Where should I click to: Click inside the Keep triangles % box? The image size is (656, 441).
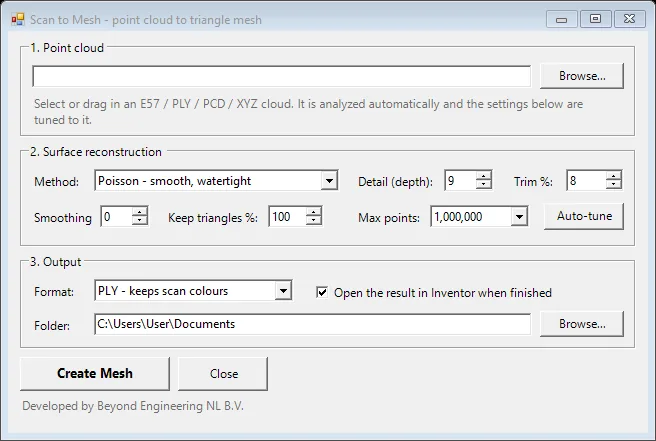click(x=287, y=217)
